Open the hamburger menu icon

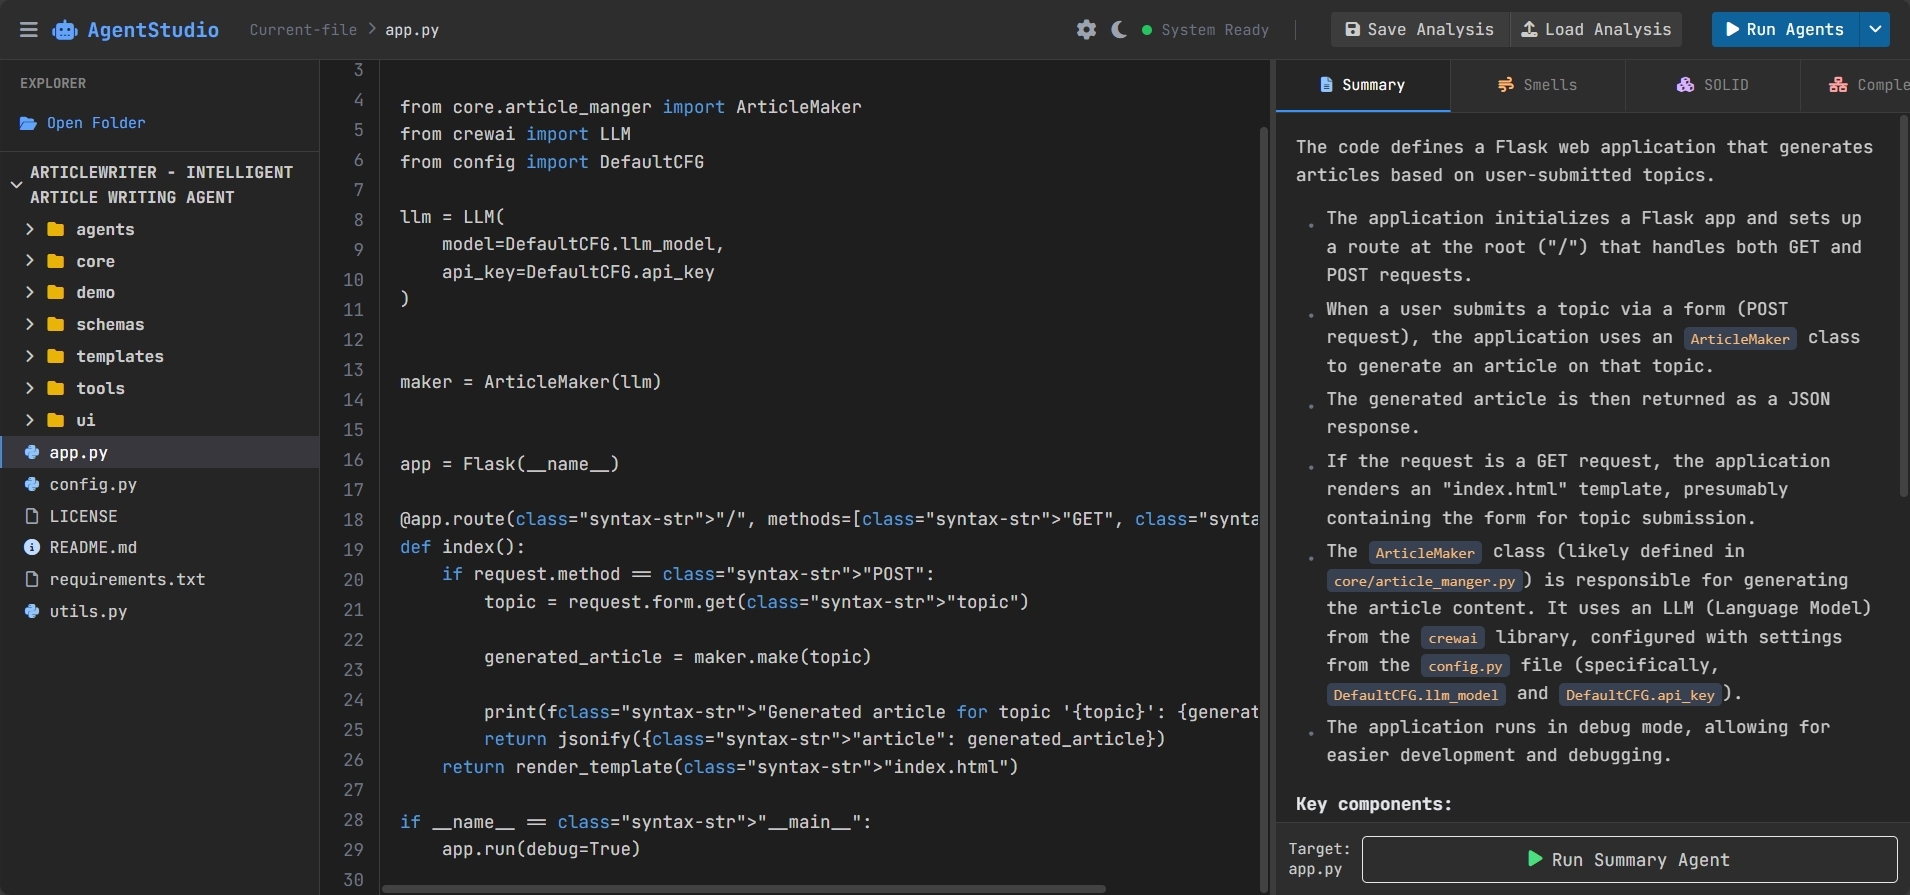point(29,30)
